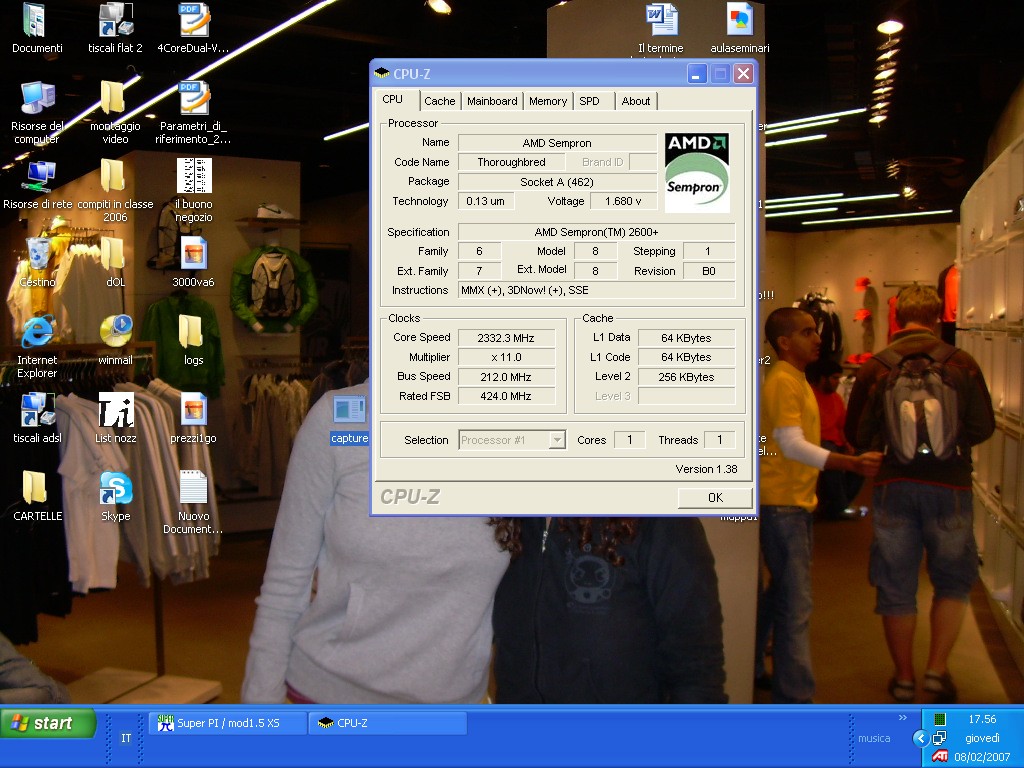
Task: Click the Thoroughbred code name field
Action: (511, 162)
